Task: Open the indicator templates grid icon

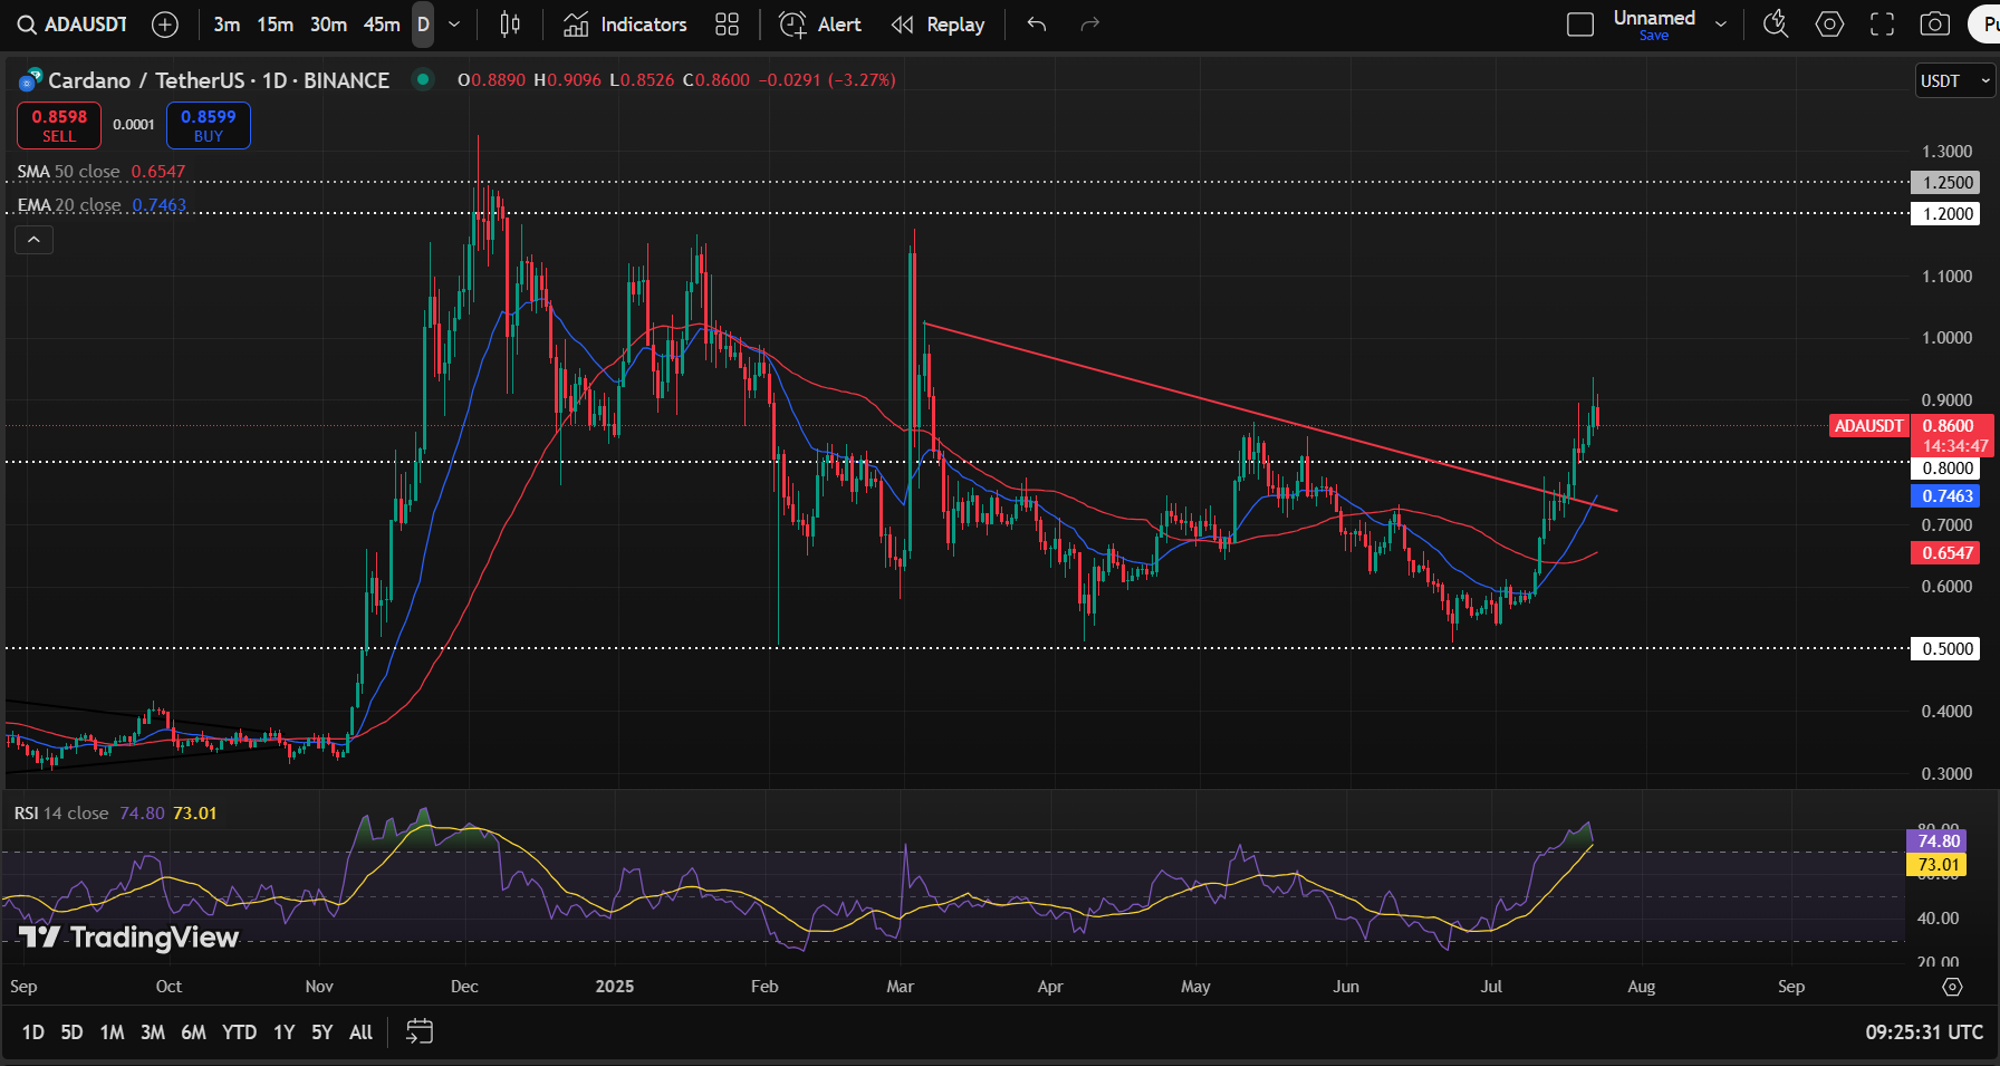Action: click(727, 25)
